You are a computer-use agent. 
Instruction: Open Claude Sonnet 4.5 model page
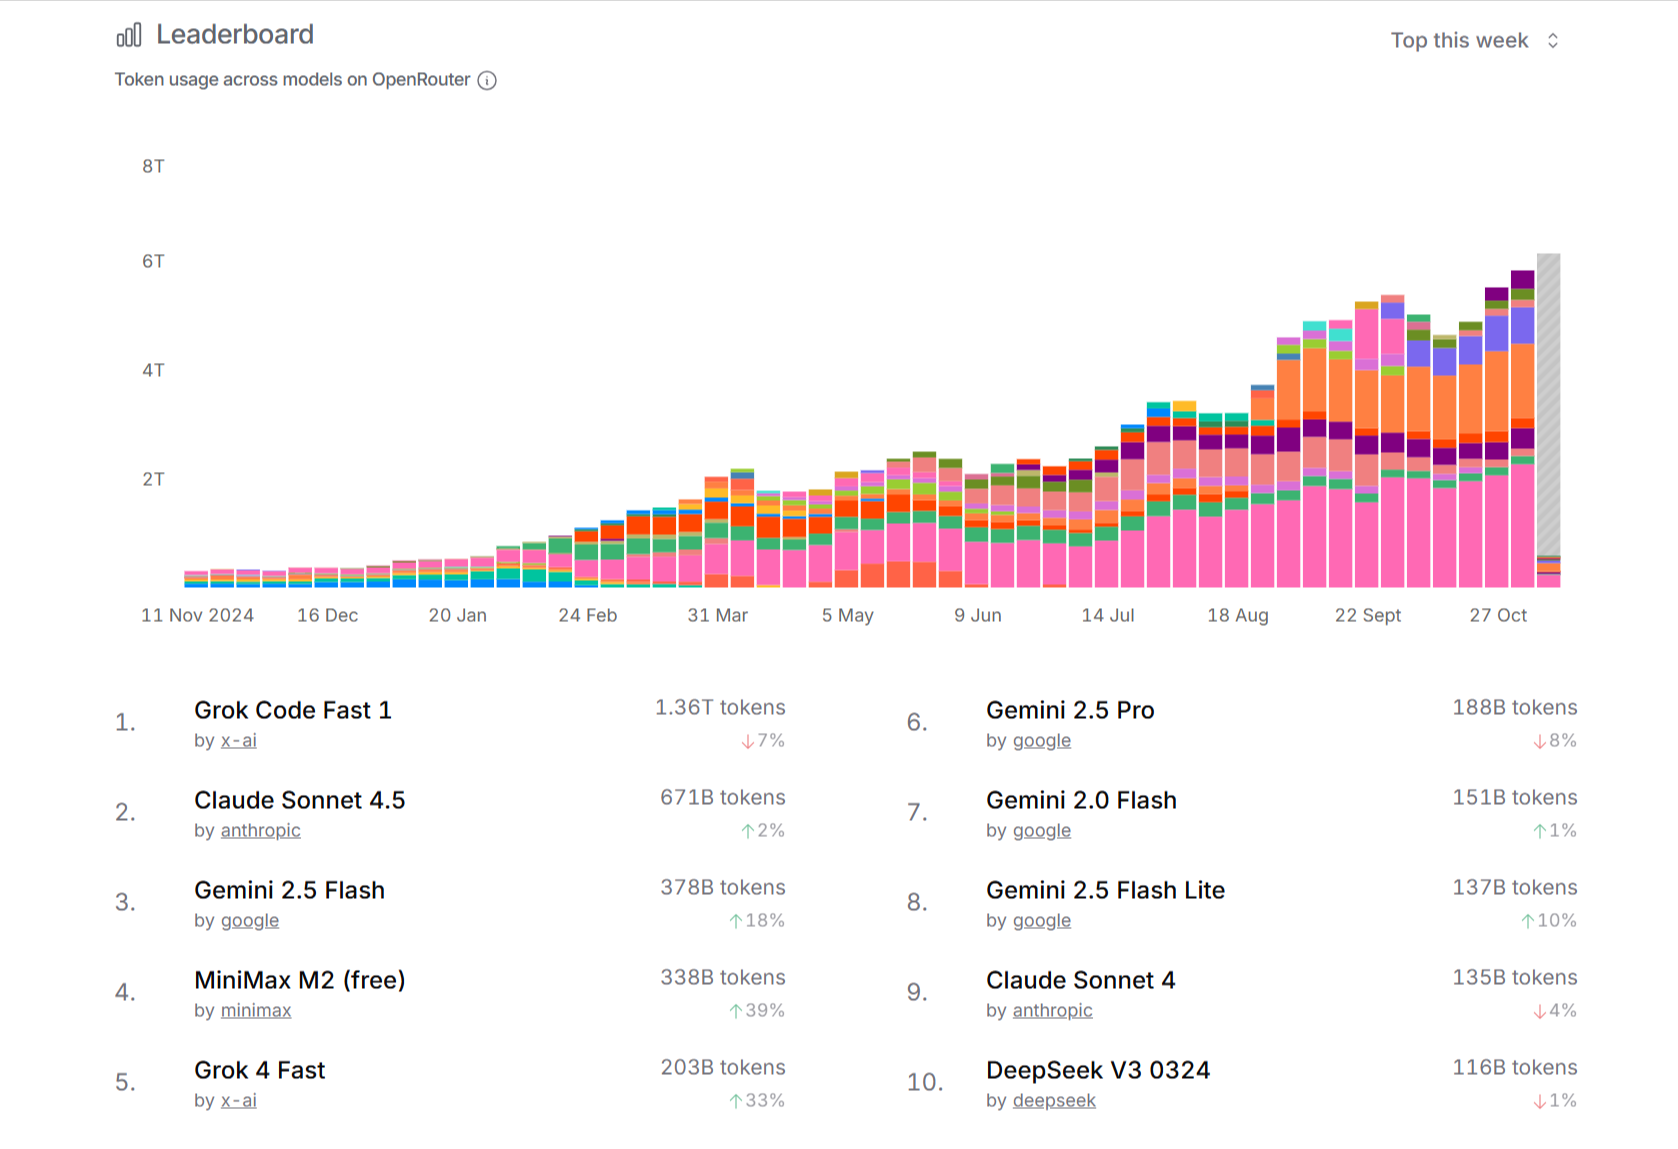299,800
